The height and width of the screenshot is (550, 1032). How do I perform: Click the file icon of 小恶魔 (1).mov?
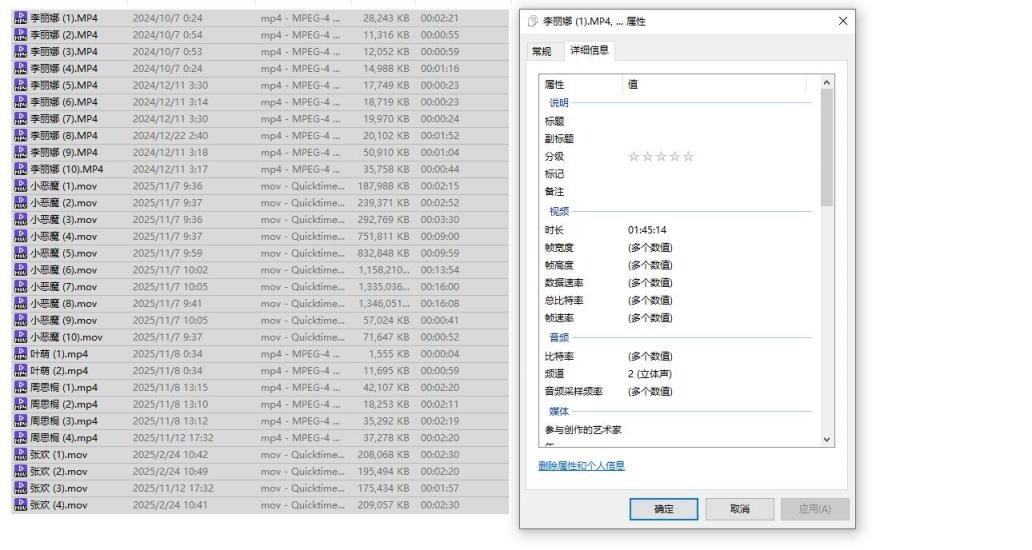(x=20, y=186)
